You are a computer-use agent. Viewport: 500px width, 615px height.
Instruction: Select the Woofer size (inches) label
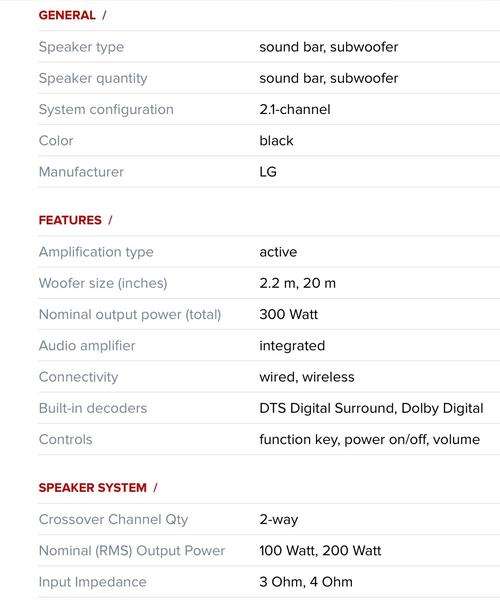point(103,283)
